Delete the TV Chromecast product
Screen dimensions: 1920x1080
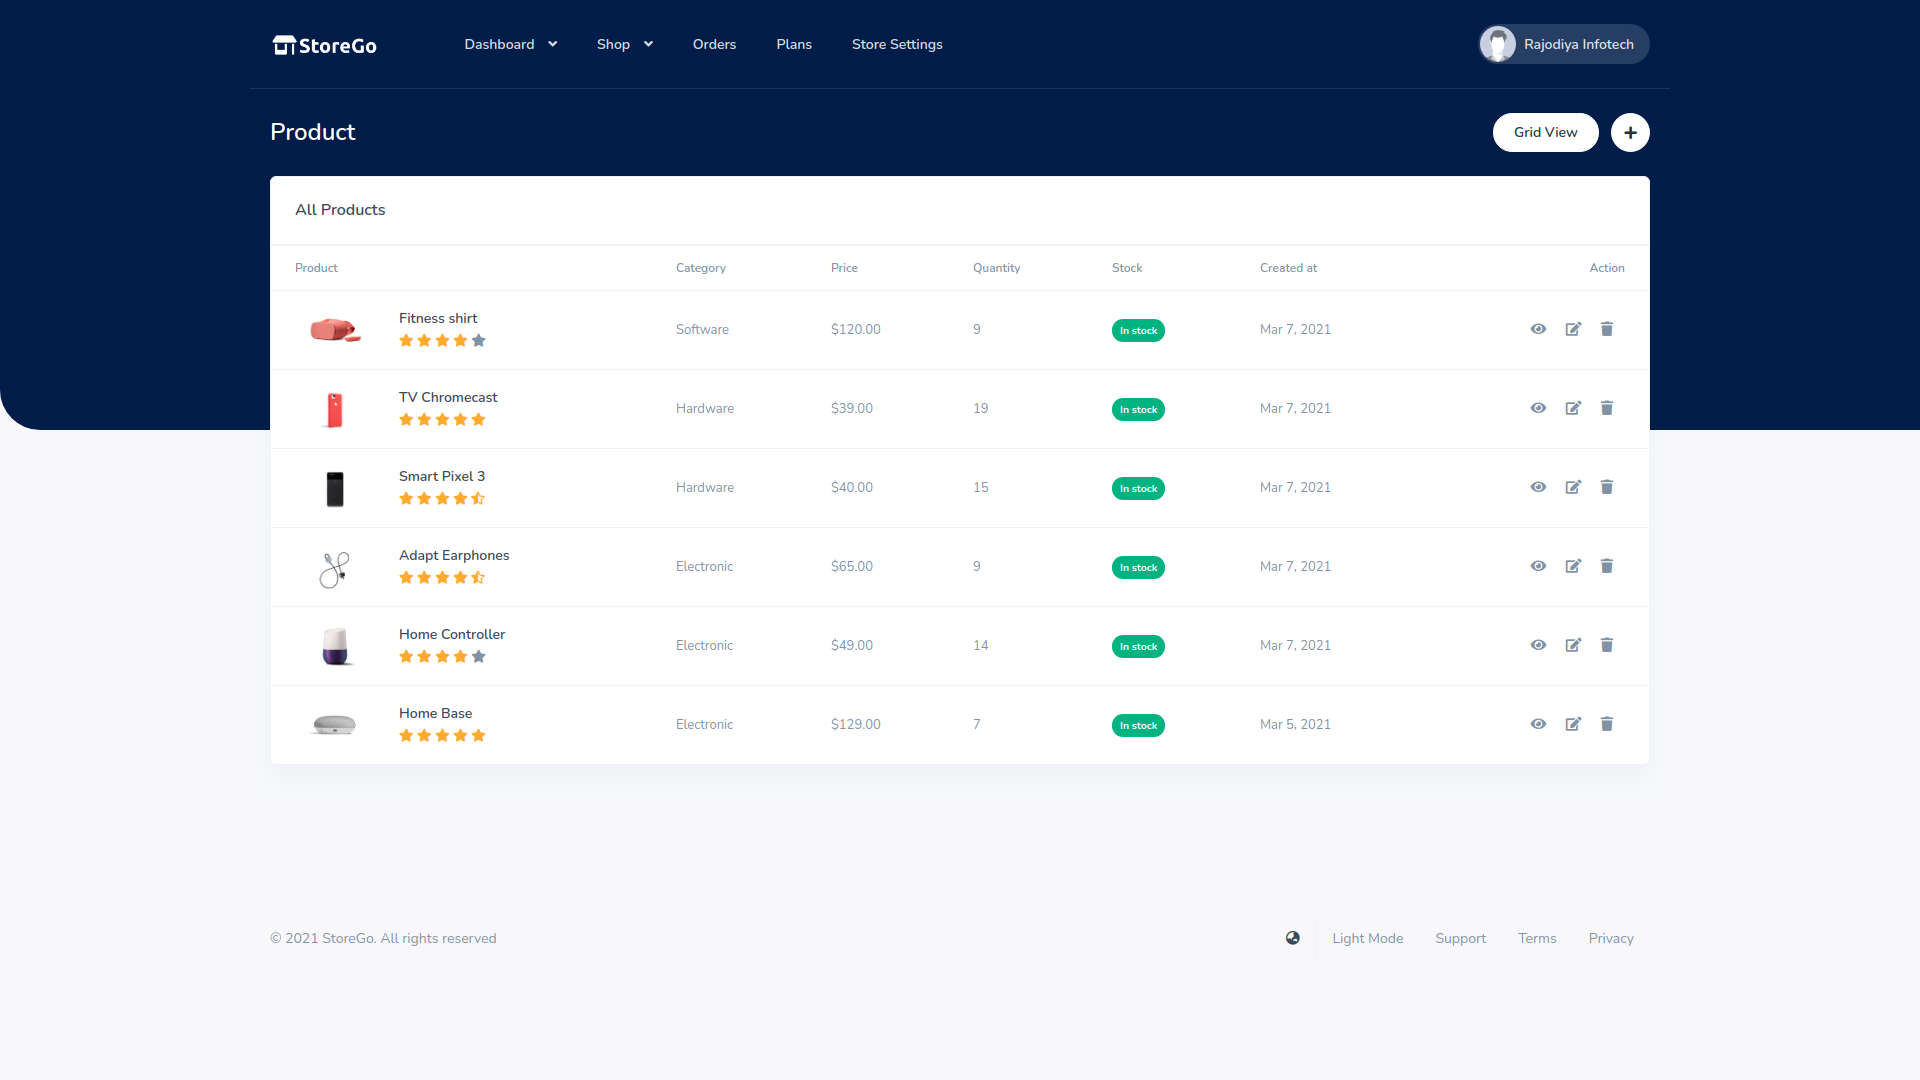[1607, 408]
